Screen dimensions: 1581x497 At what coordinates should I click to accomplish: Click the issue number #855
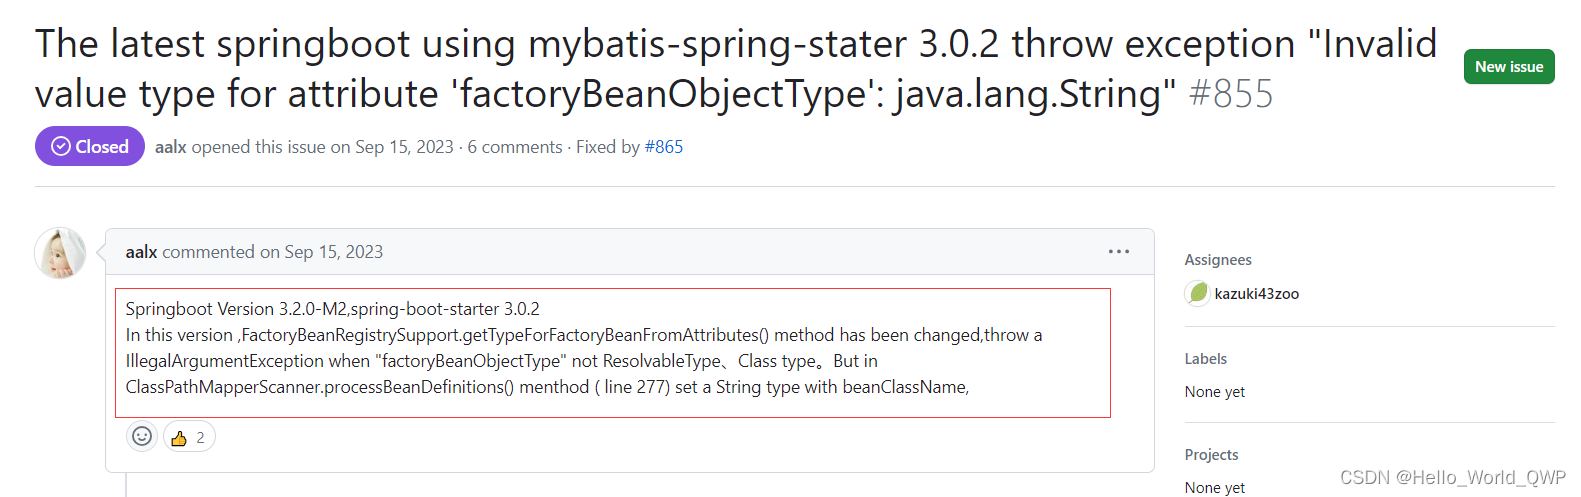(1231, 94)
